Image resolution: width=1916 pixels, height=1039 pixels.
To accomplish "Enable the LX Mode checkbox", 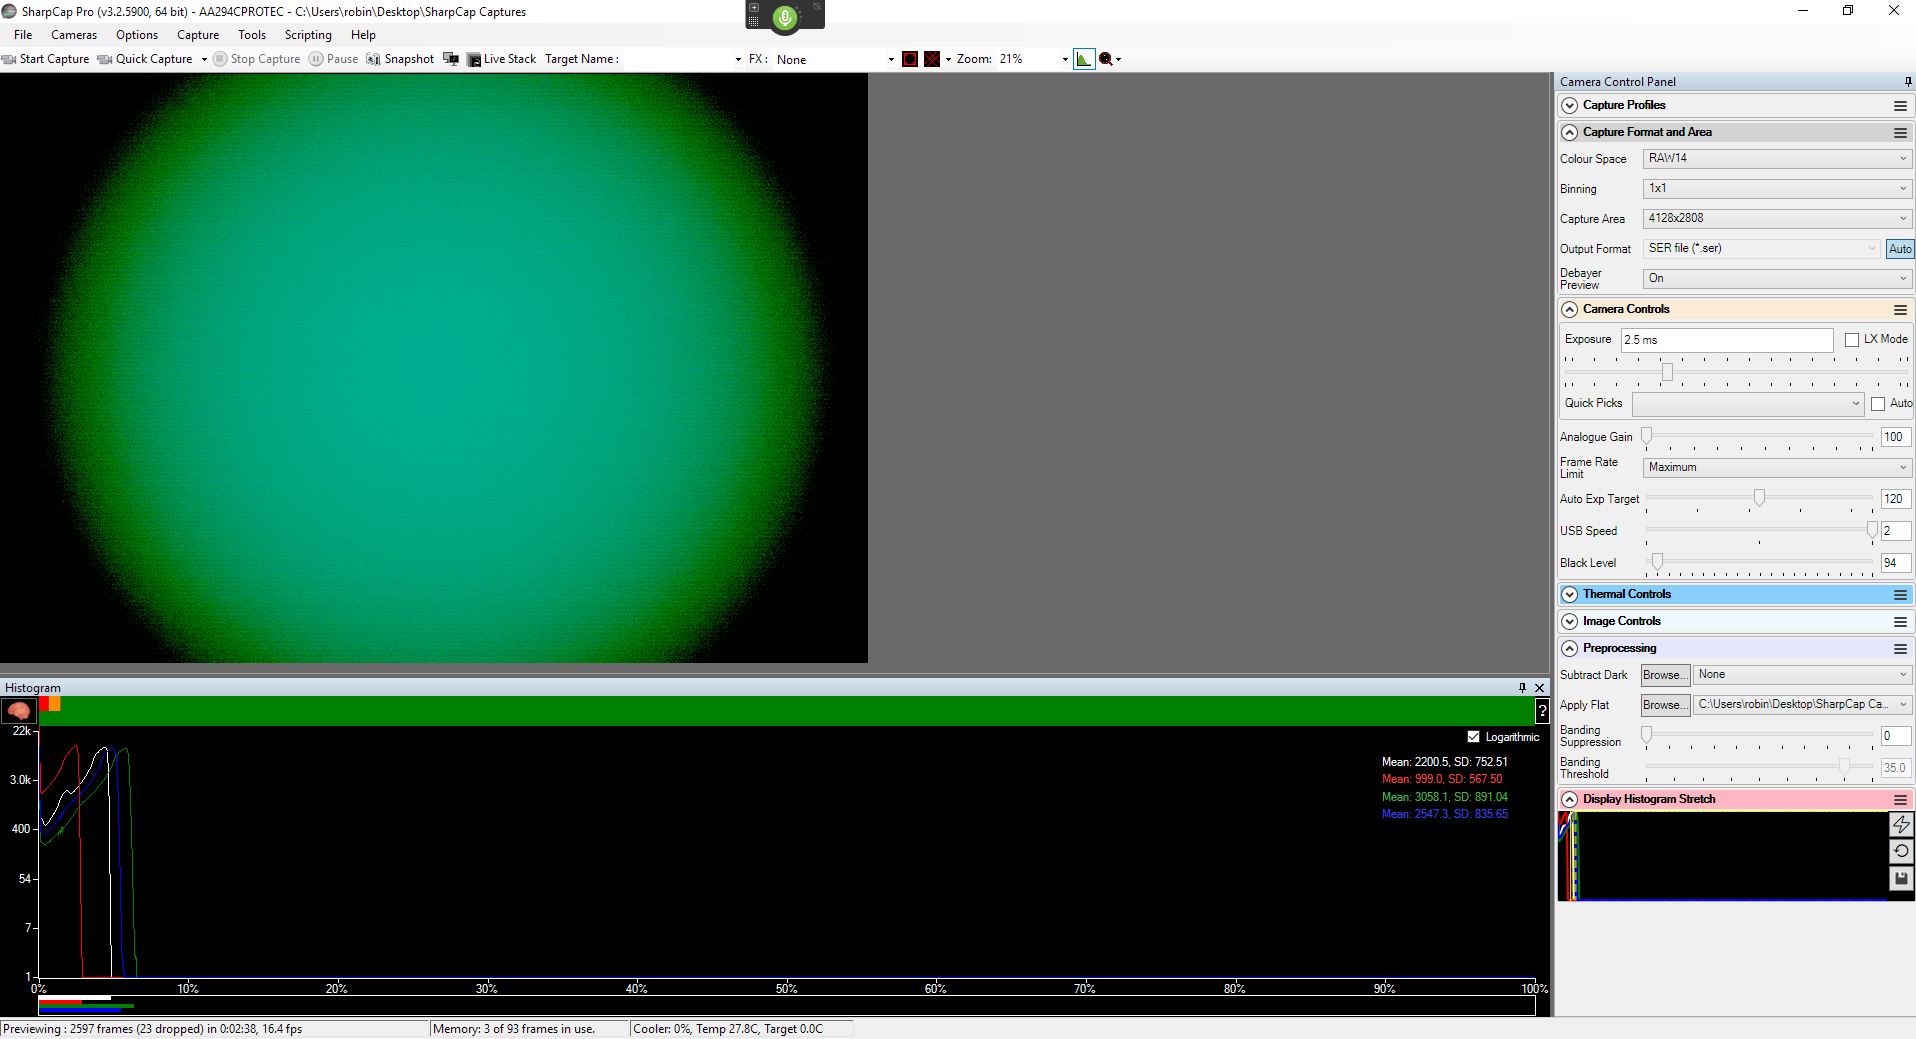I will 1852,340.
